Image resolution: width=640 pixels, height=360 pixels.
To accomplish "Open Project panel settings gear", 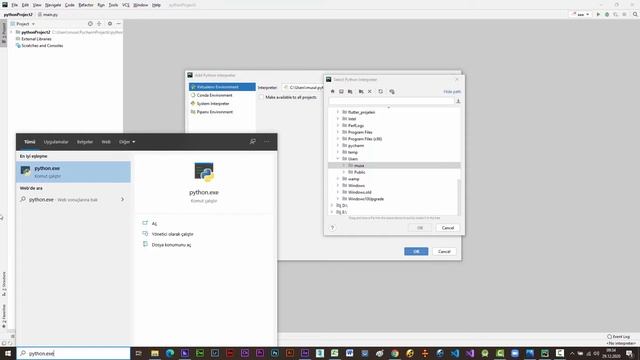I will tap(110, 24).
